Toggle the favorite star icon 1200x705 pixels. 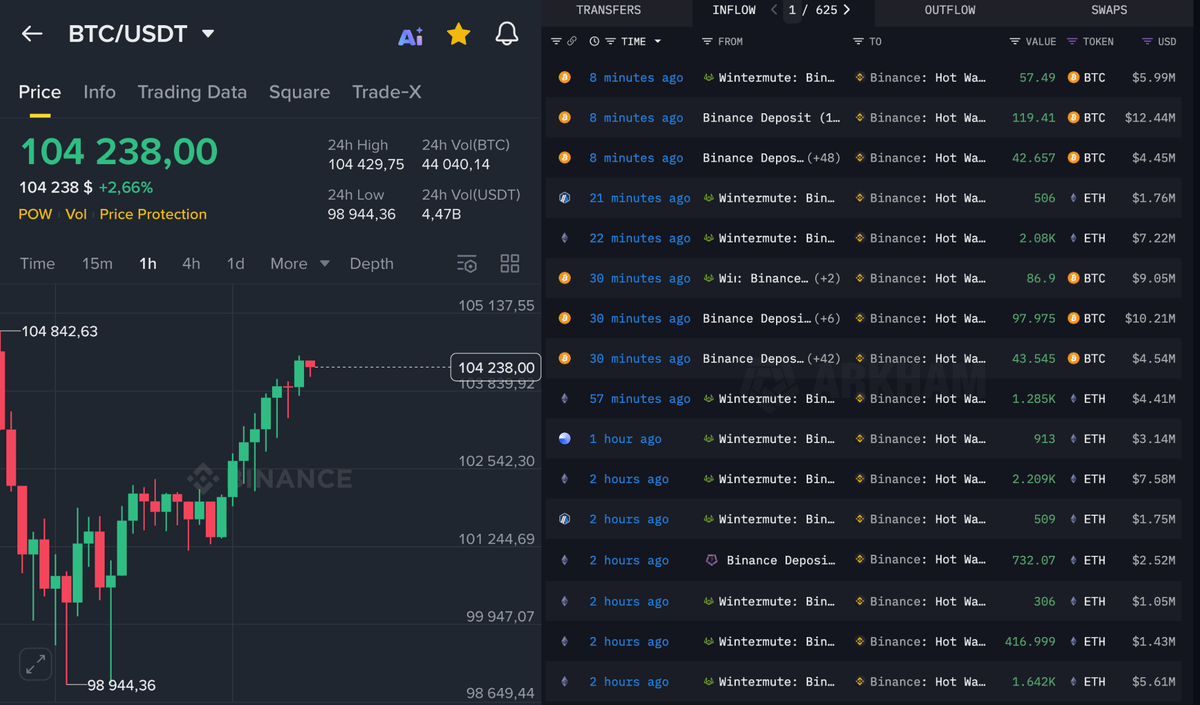459,34
